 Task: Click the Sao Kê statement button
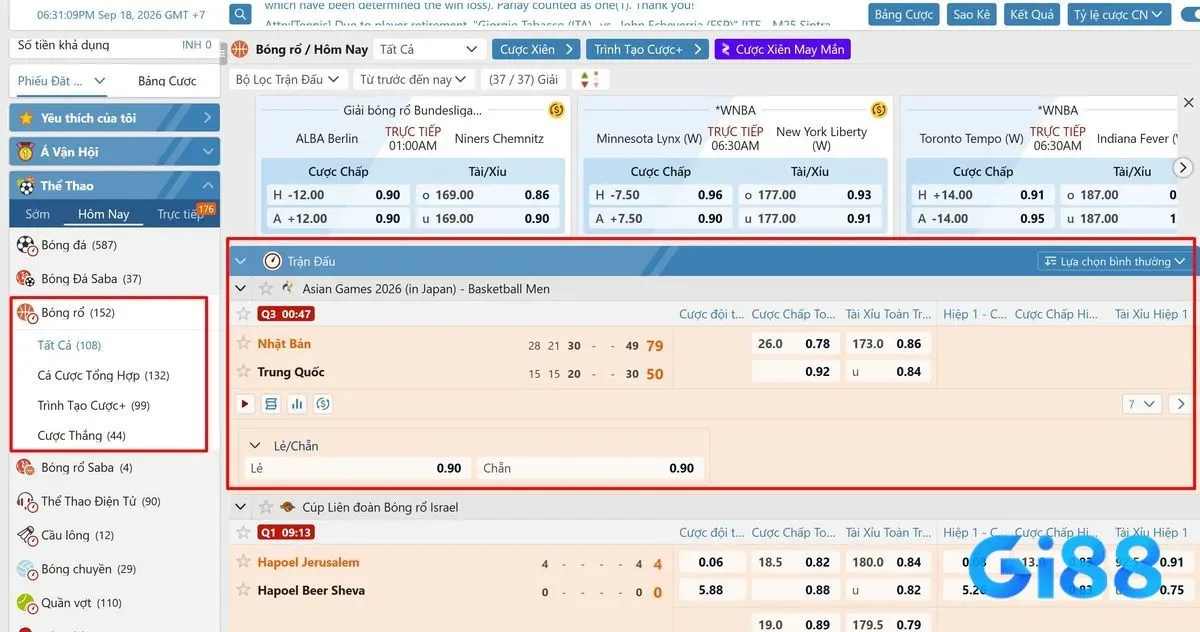tap(971, 15)
